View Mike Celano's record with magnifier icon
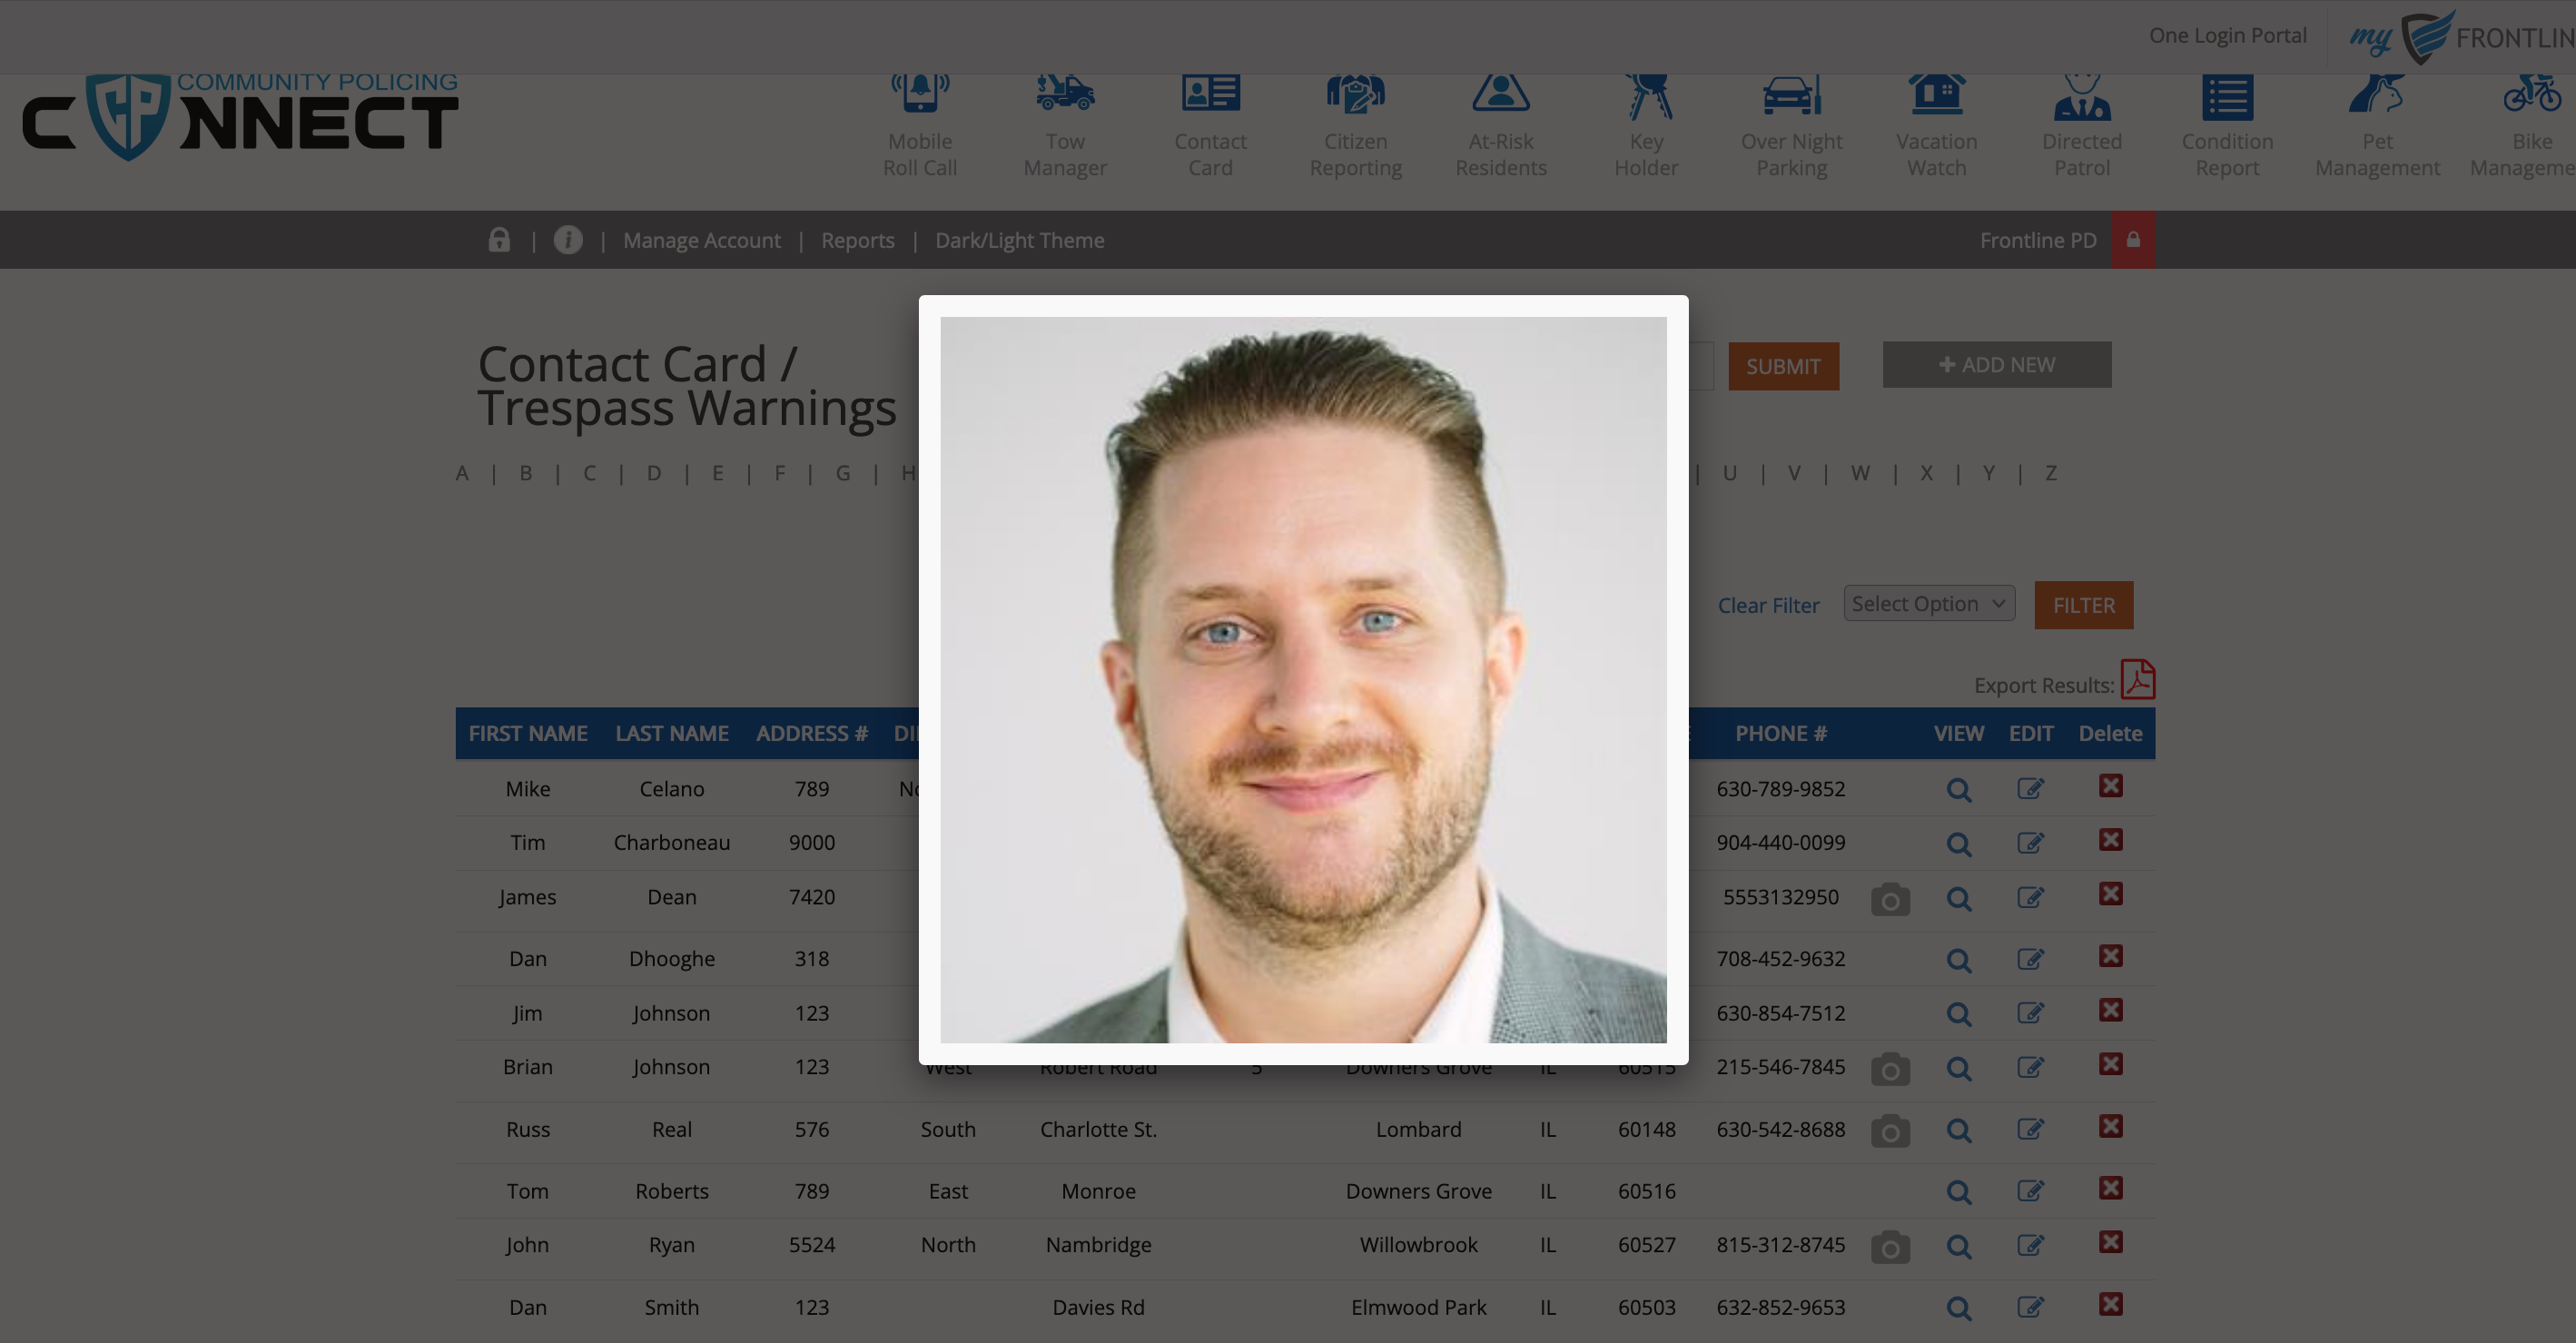 coord(1958,790)
